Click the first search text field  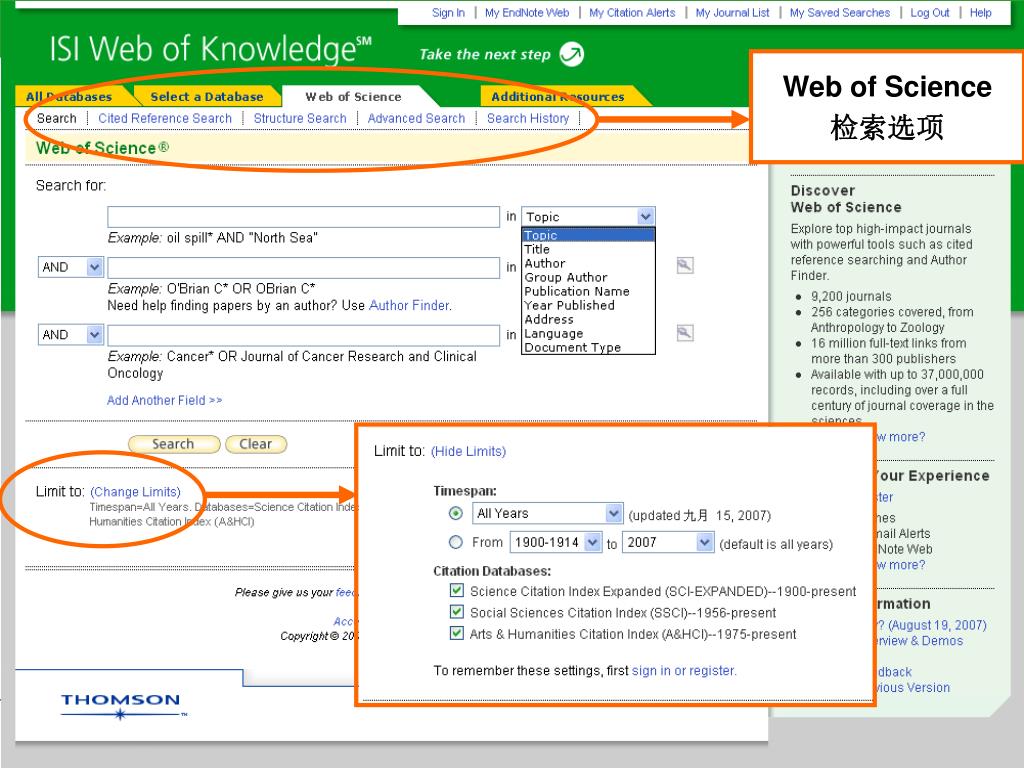coord(304,217)
